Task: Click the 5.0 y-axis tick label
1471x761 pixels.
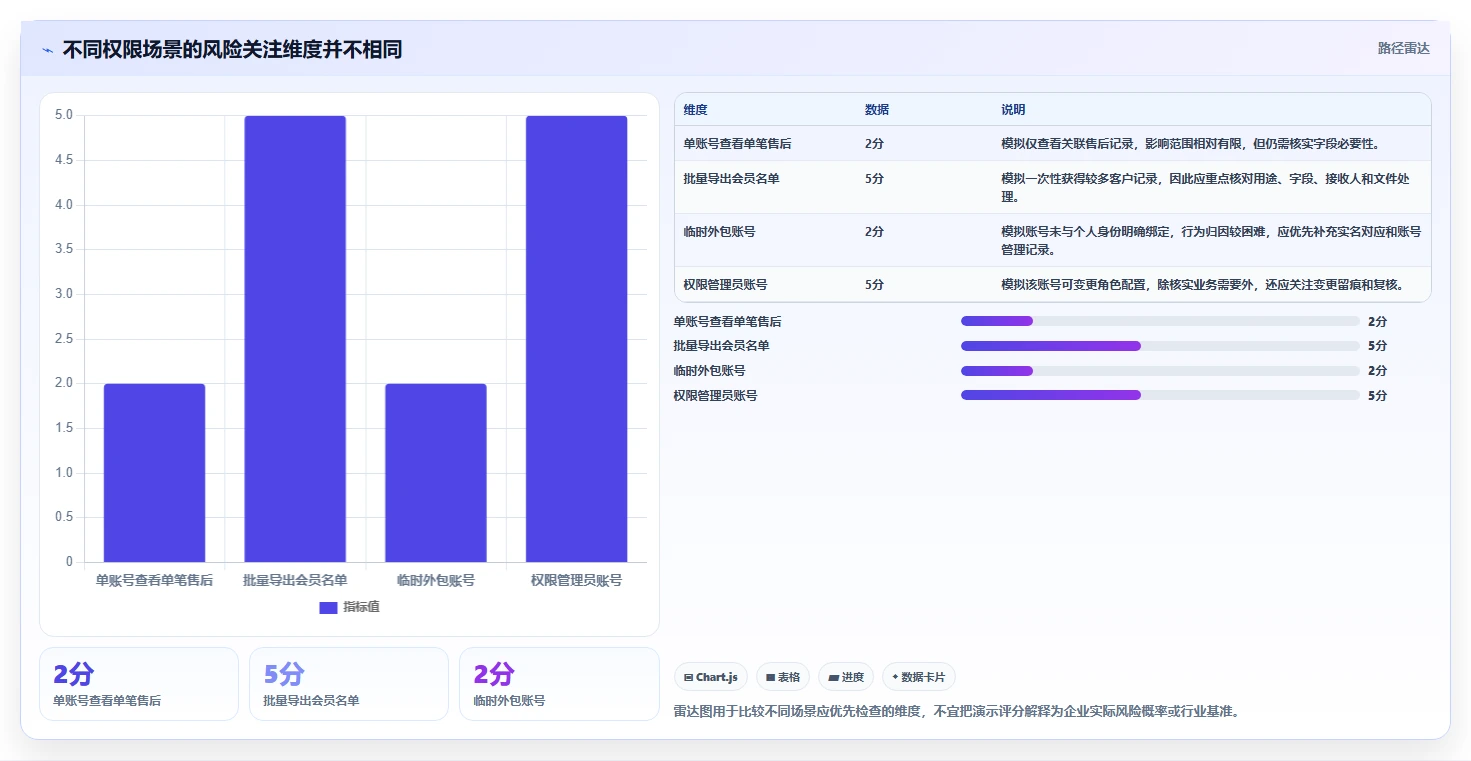Action: pos(64,115)
